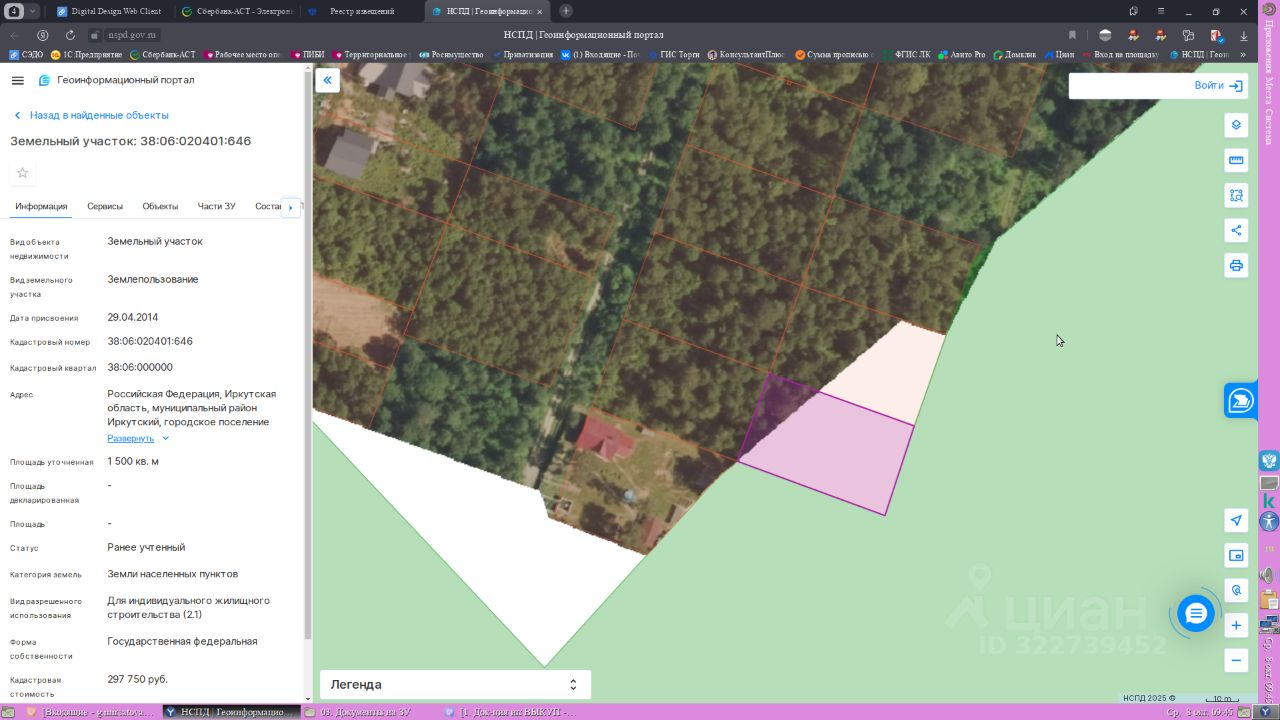Open the blue chat bubble button

pyautogui.click(x=1196, y=613)
